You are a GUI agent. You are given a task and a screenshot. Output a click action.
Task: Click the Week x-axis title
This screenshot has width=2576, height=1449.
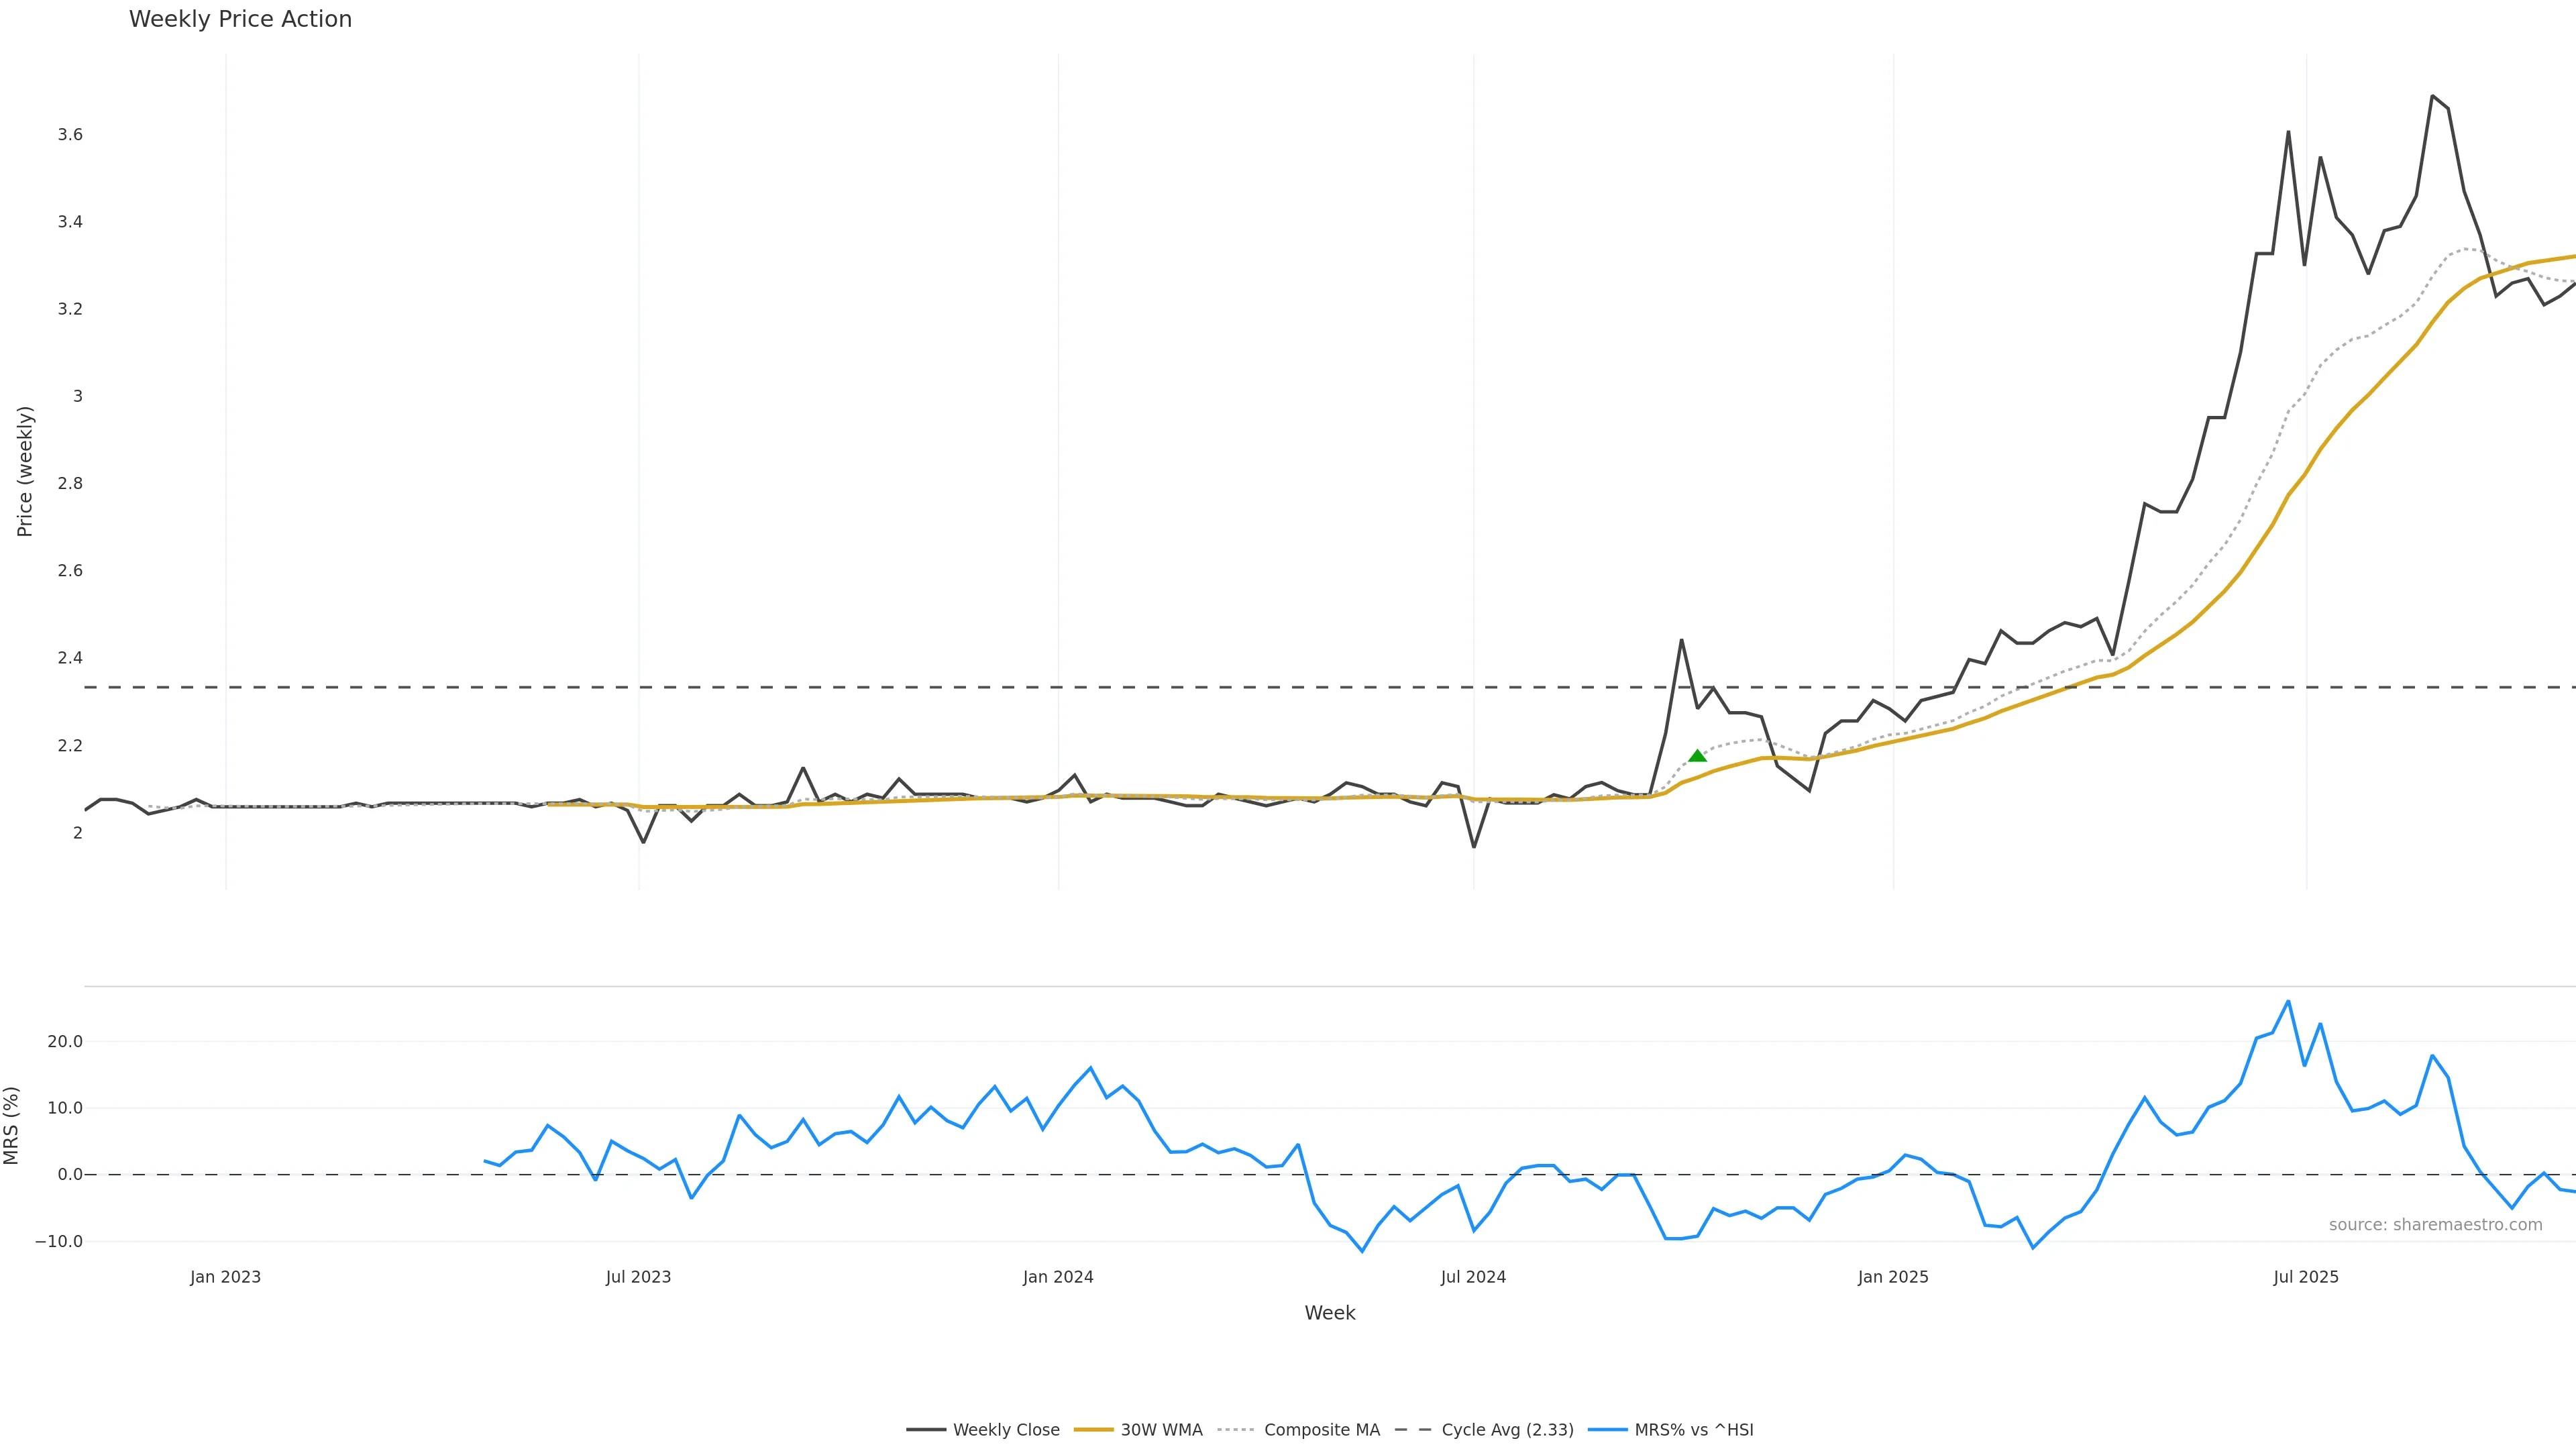point(1329,1313)
